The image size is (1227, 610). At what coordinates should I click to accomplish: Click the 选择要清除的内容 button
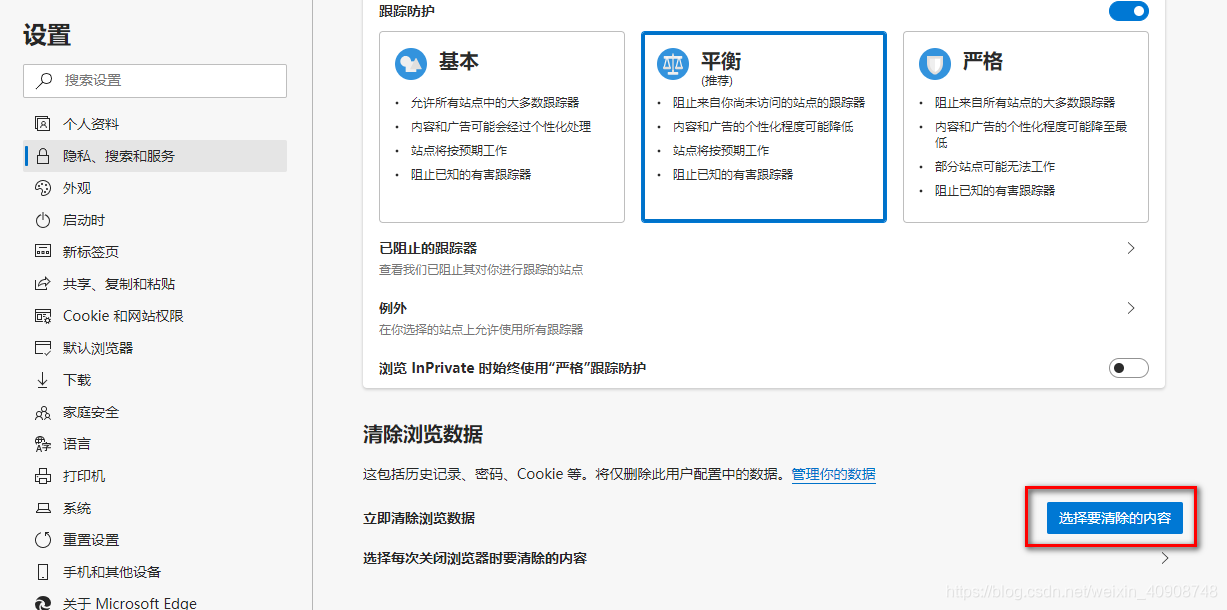[x=1114, y=518]
